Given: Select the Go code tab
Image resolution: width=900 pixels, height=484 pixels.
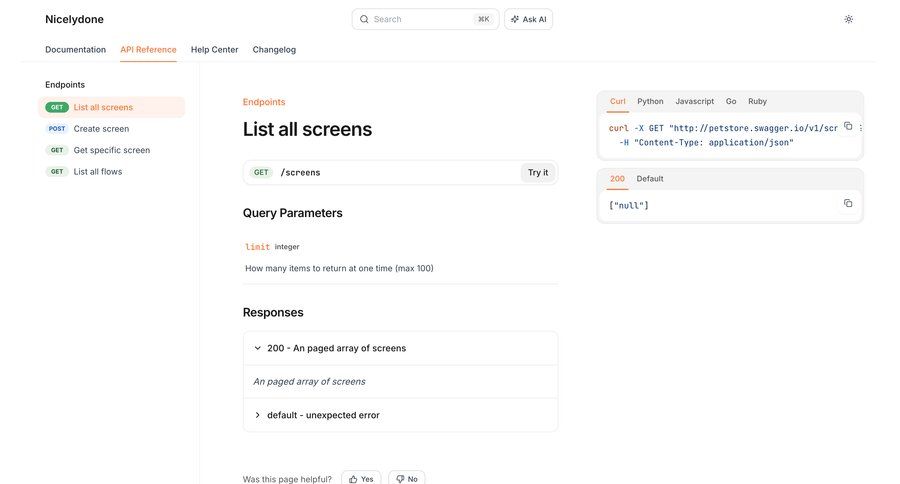Looking at the screenshot, I should click(x=731, y=101).
